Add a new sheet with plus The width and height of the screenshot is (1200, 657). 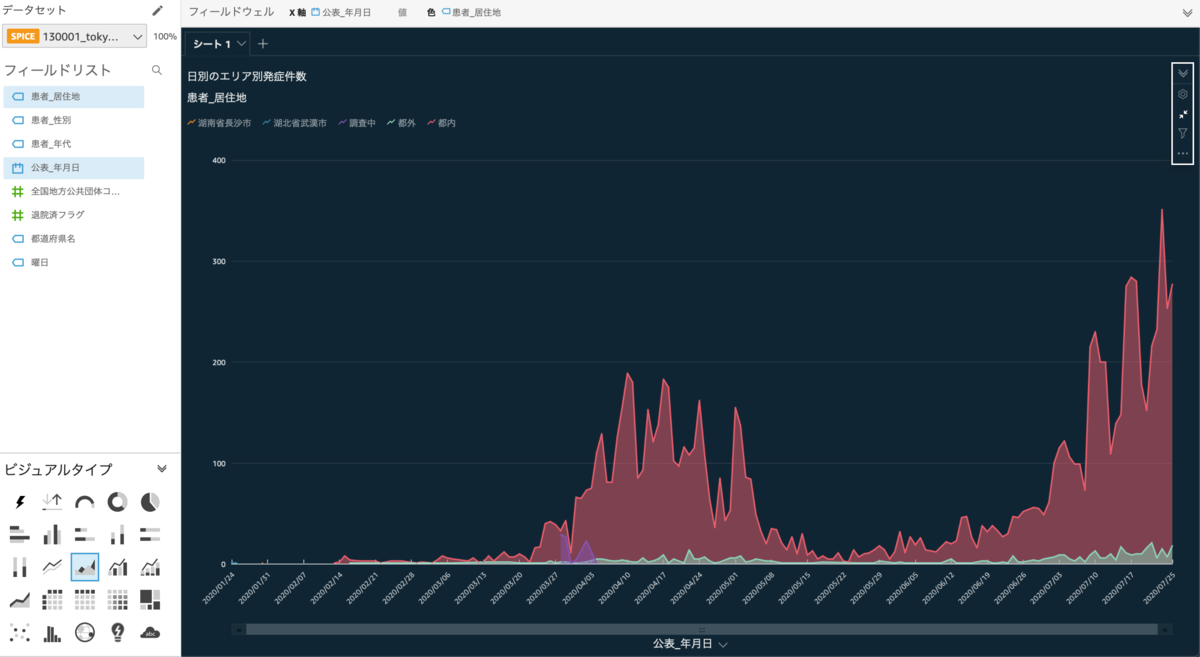(263, 44)
